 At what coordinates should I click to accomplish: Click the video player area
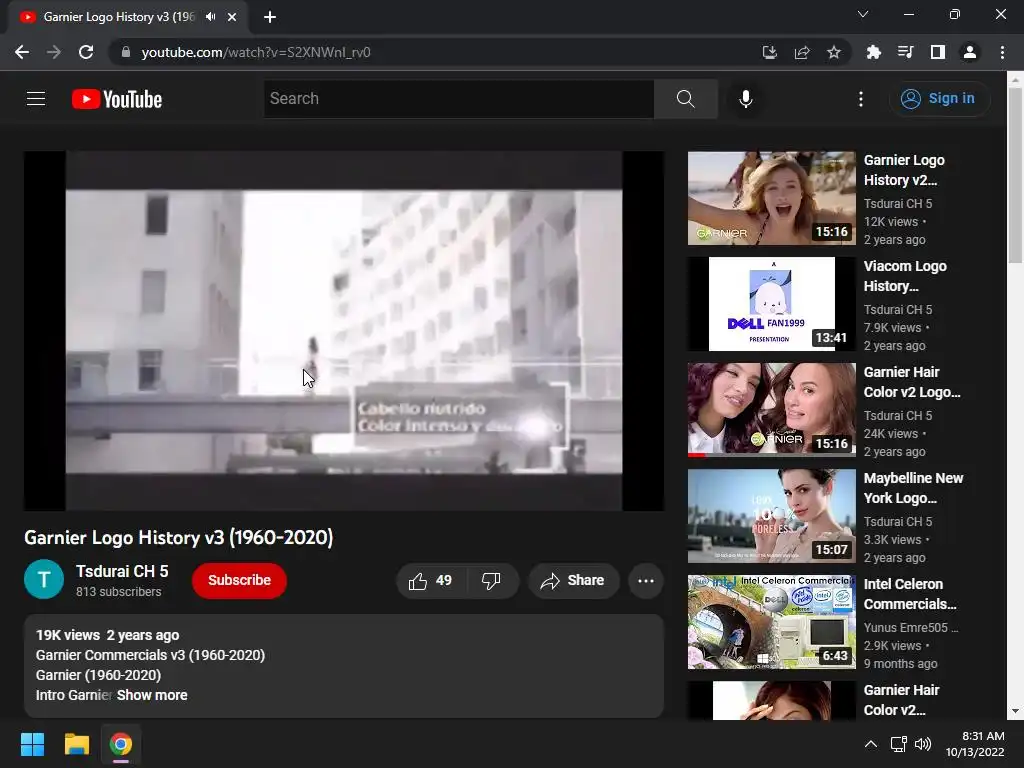(x=344, y=331)
